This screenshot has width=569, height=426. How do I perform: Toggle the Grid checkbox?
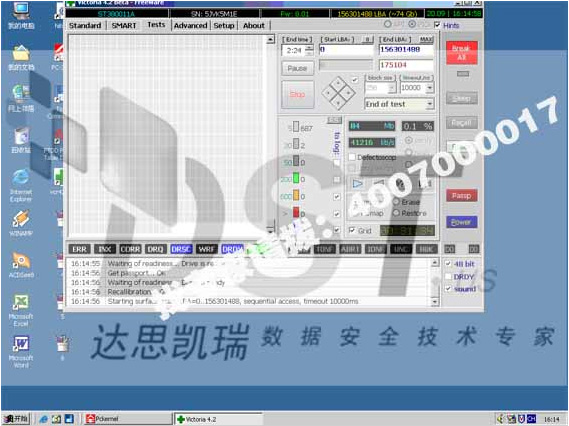pos(352,230)
